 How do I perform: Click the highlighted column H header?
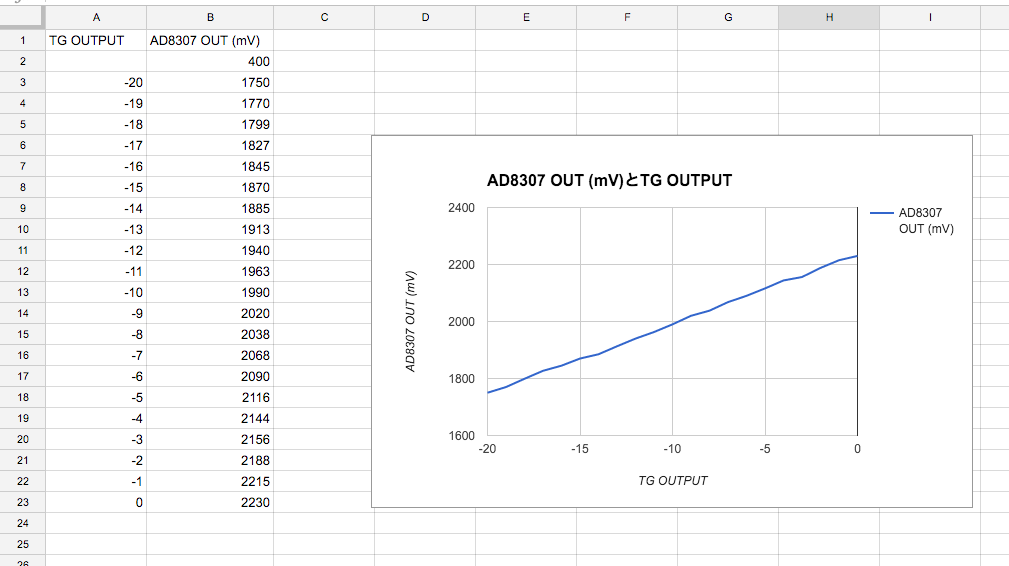tap(829, 18)
